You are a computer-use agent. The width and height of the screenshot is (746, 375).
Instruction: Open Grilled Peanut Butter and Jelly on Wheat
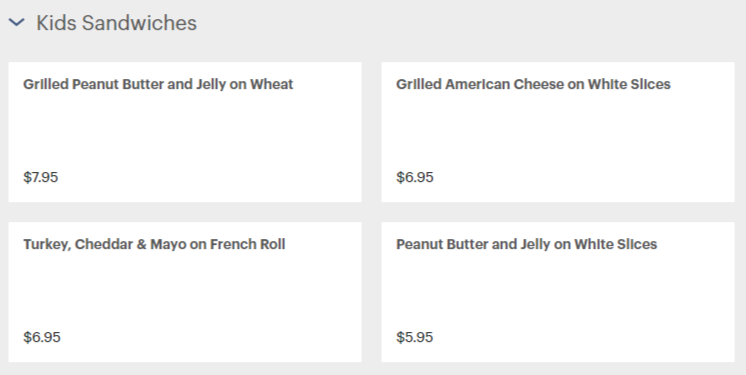(x=158, y=84)
